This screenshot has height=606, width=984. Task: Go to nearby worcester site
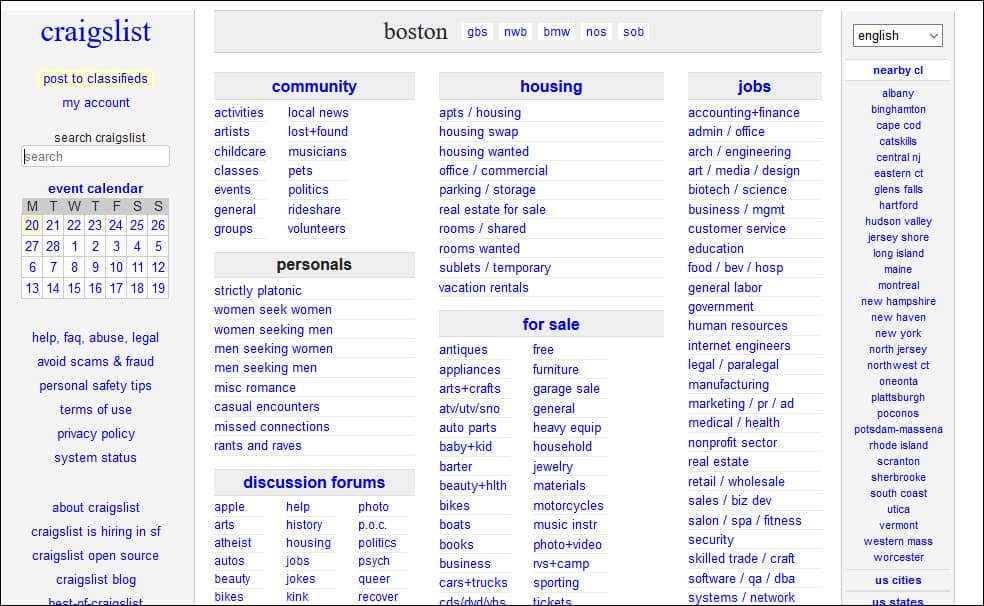coord(898,557)
